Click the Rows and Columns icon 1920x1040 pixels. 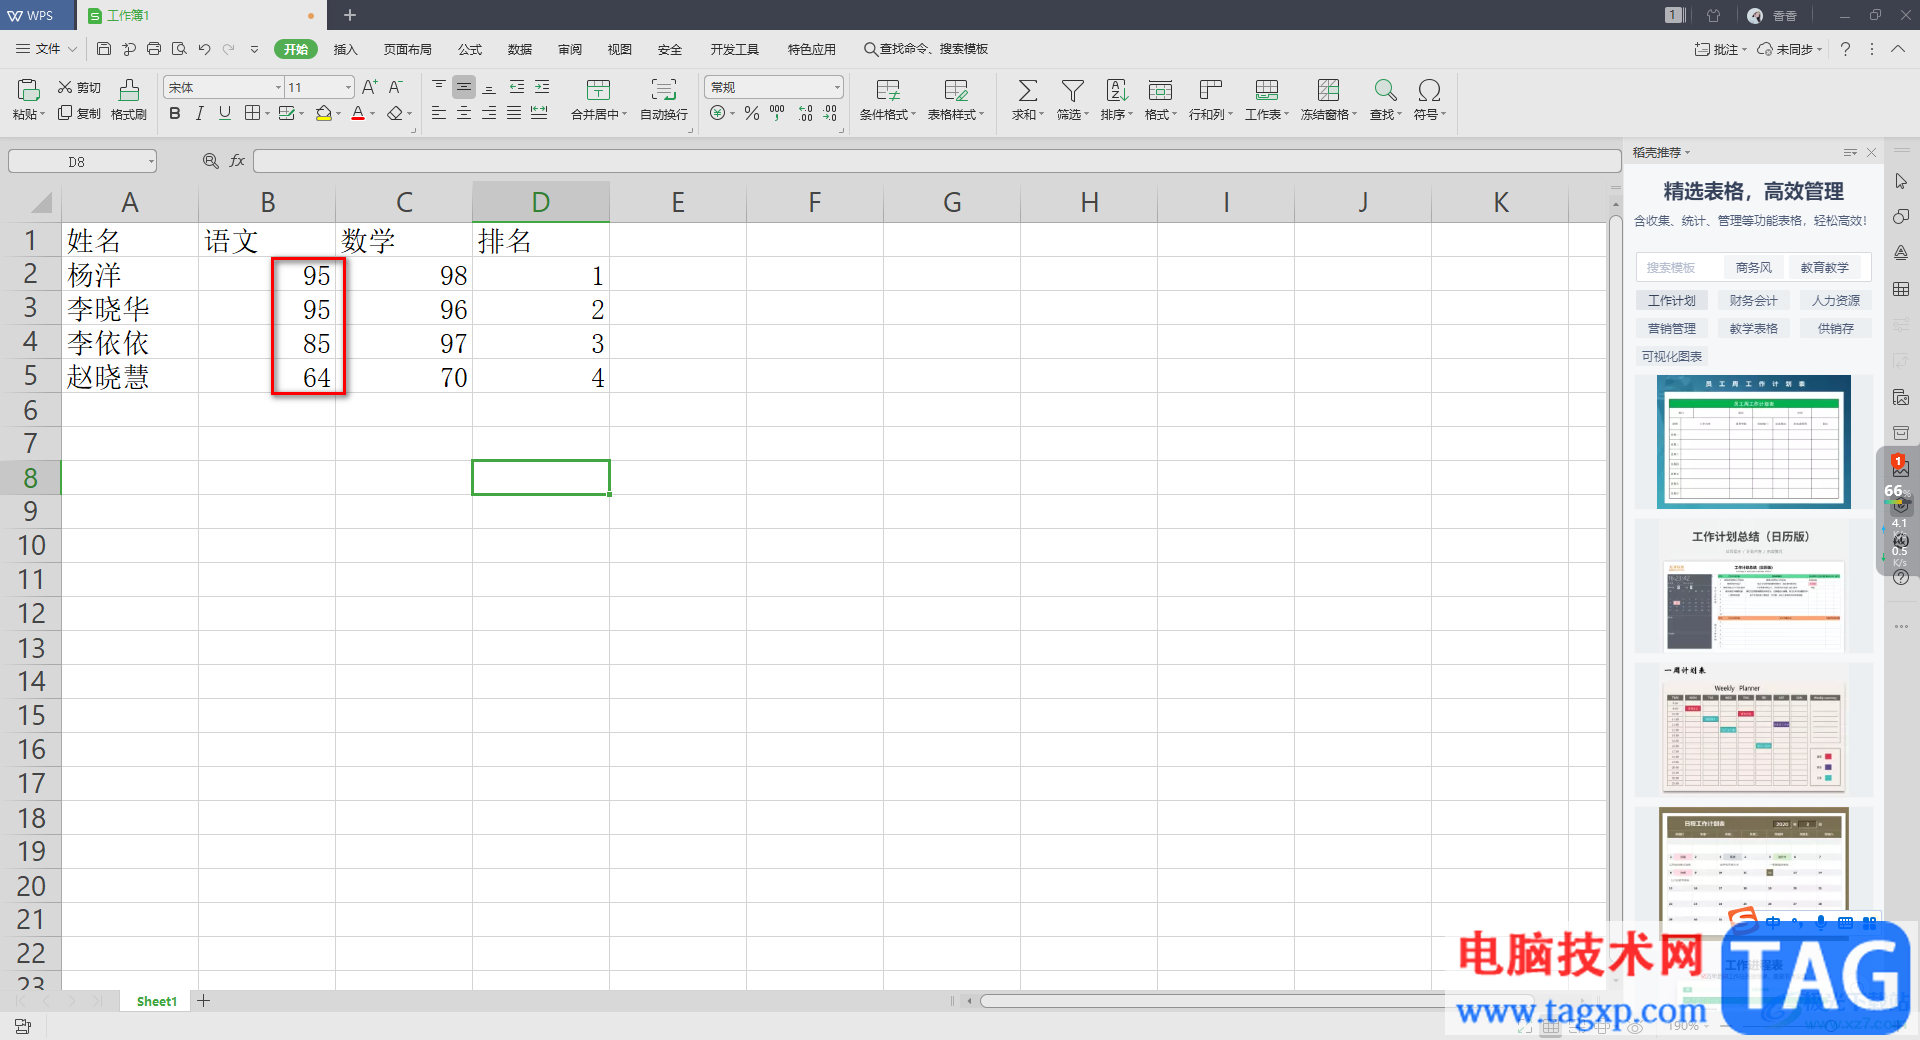1210,91
